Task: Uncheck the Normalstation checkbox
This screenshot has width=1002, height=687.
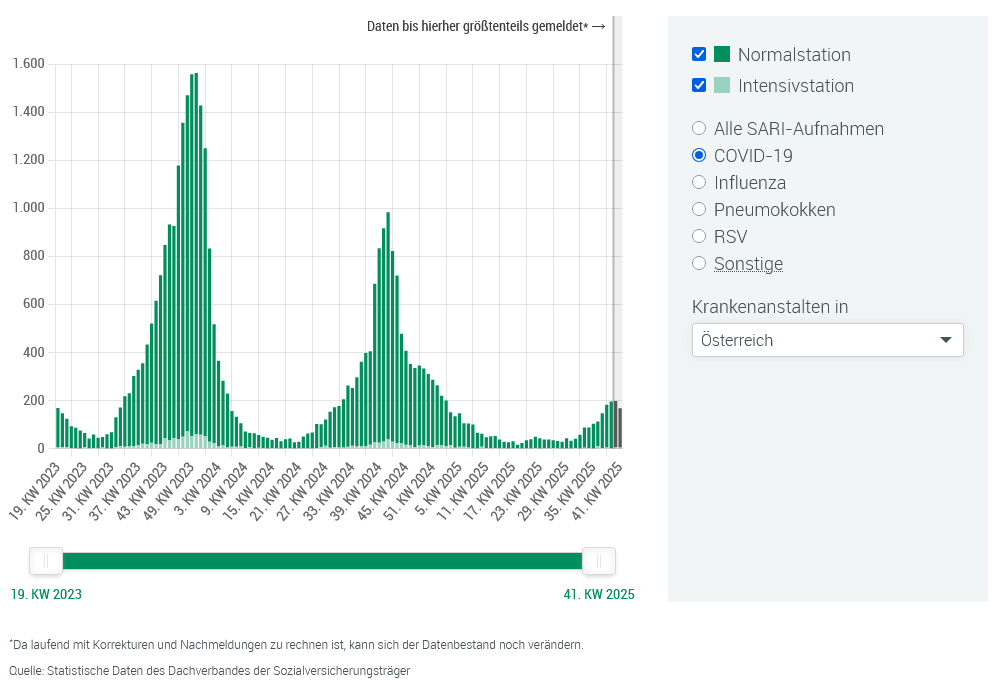Action: click(699, 55)
